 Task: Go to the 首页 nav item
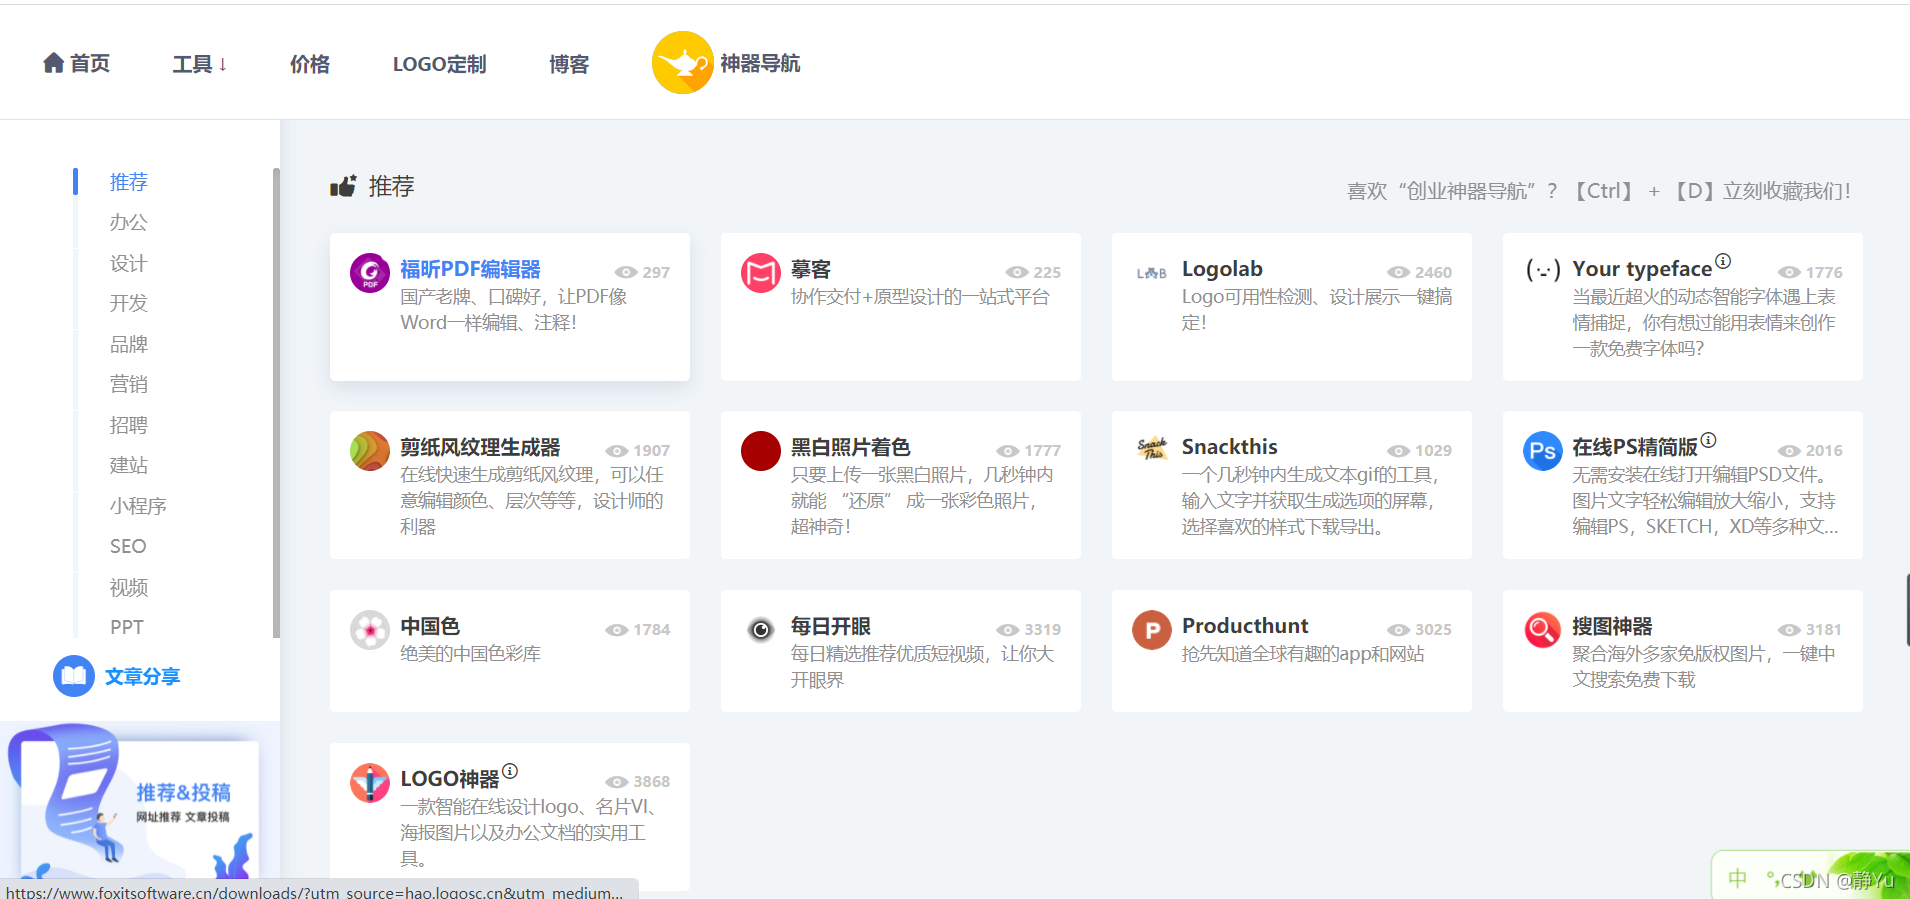coord(77,63)
